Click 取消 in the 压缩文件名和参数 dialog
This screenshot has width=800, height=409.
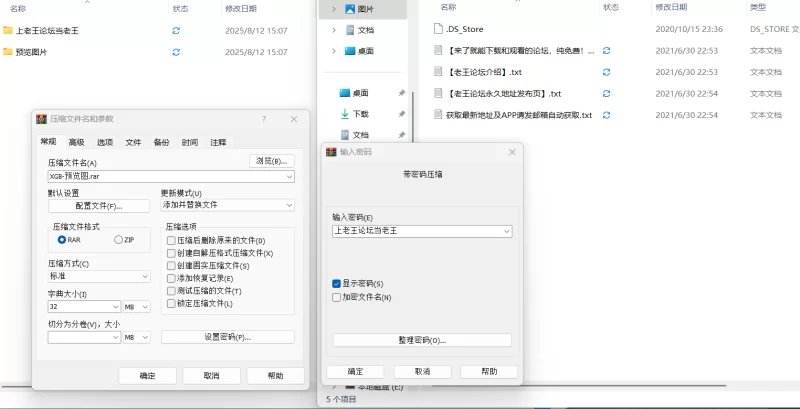click(211, 376)
